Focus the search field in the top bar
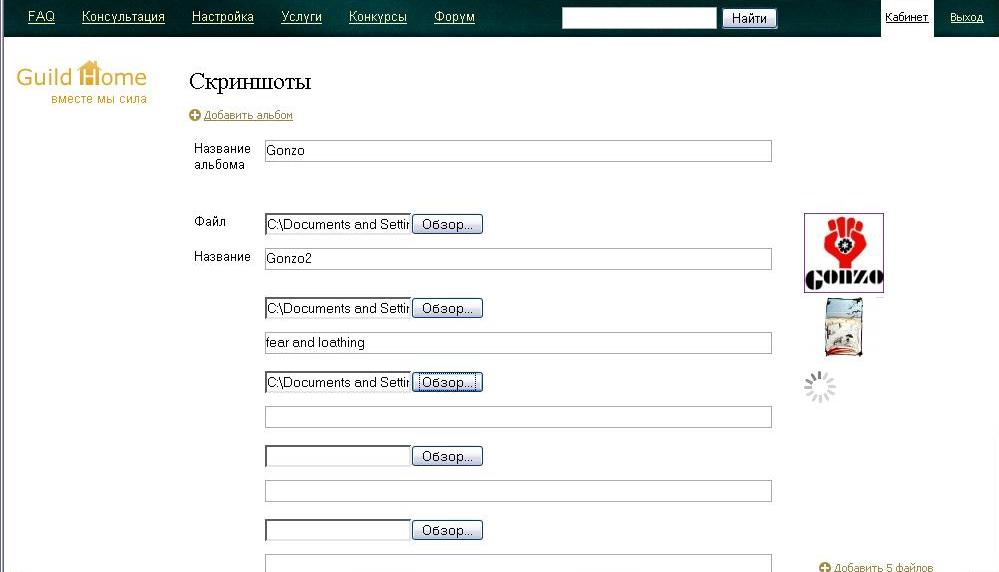 pos(639,18)
